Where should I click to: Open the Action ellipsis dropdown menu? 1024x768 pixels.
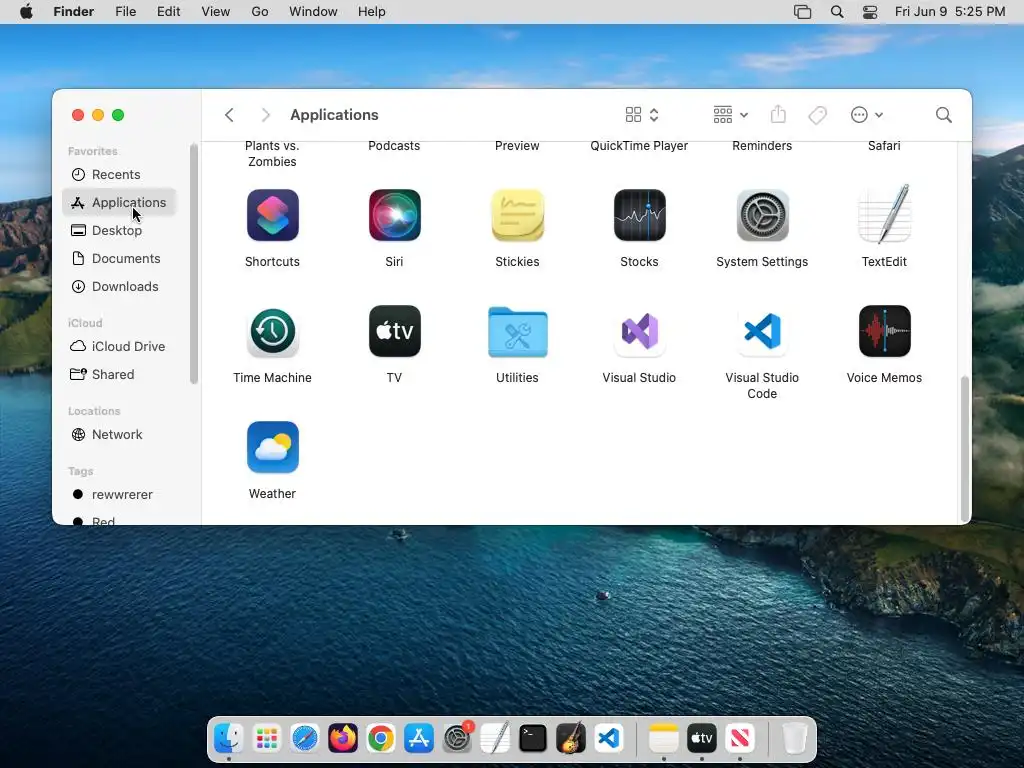867,115
